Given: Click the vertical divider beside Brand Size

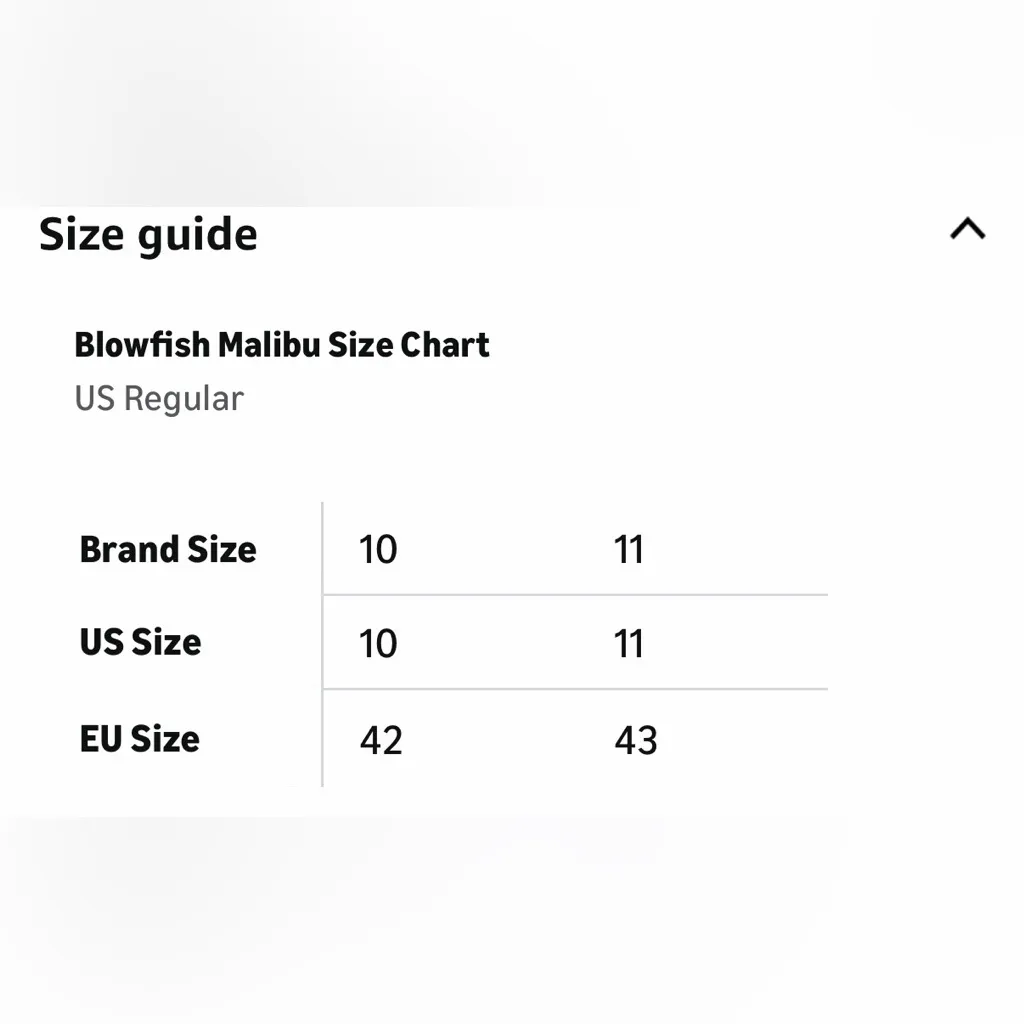Looking at the screenshot, I should [x=323, y=549].
